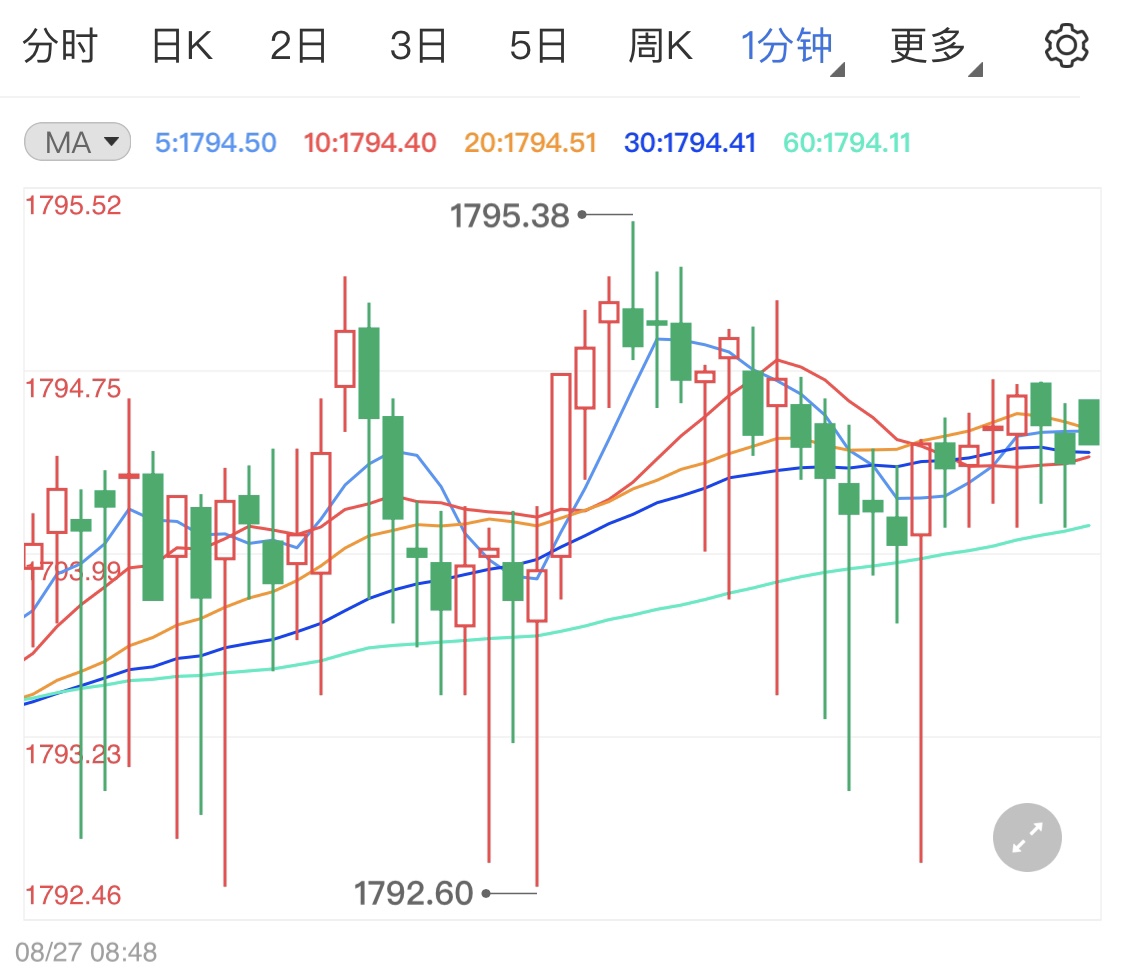The width and height of the screenshot is (1125, 969).
Task: Click the y-axis label 1795.52
Action: [73, 206]
